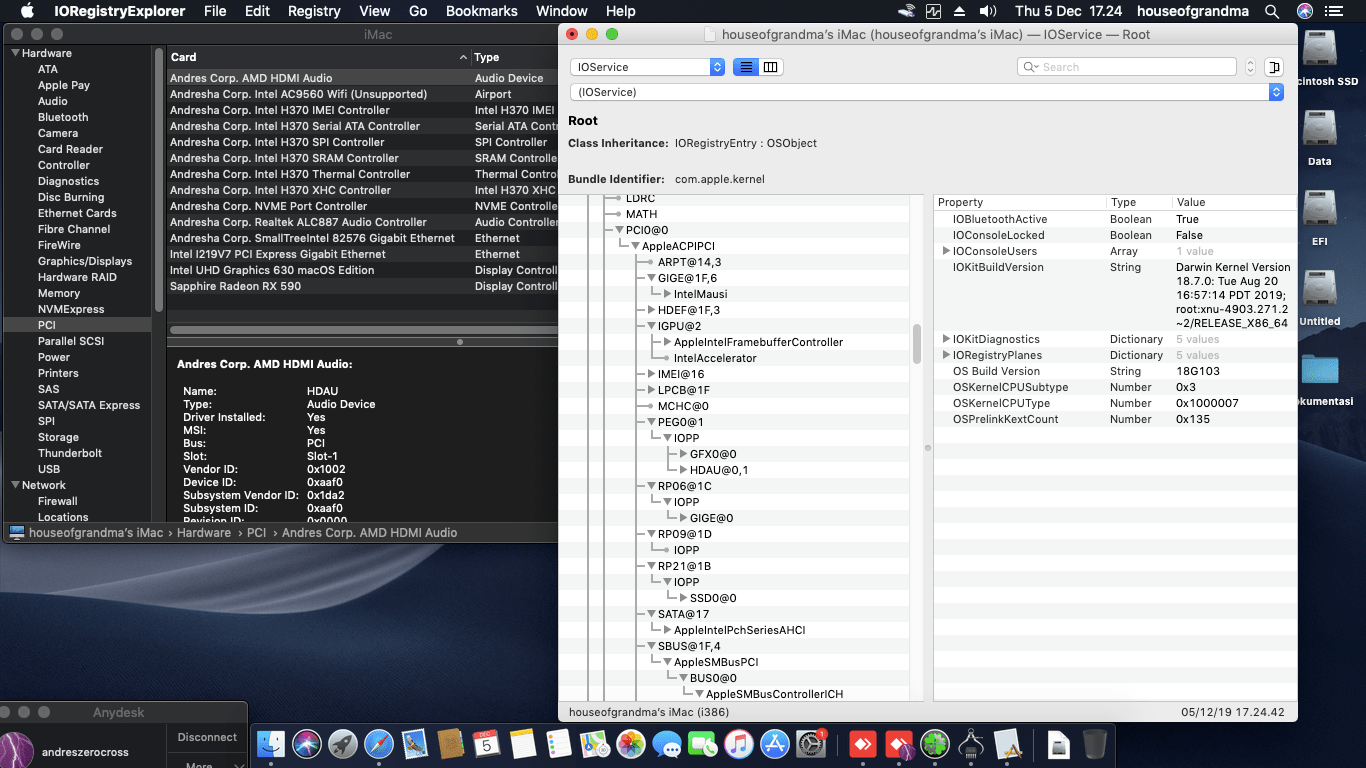Switch to column browser view in IORegistryExplorer

tap(771, 67)
